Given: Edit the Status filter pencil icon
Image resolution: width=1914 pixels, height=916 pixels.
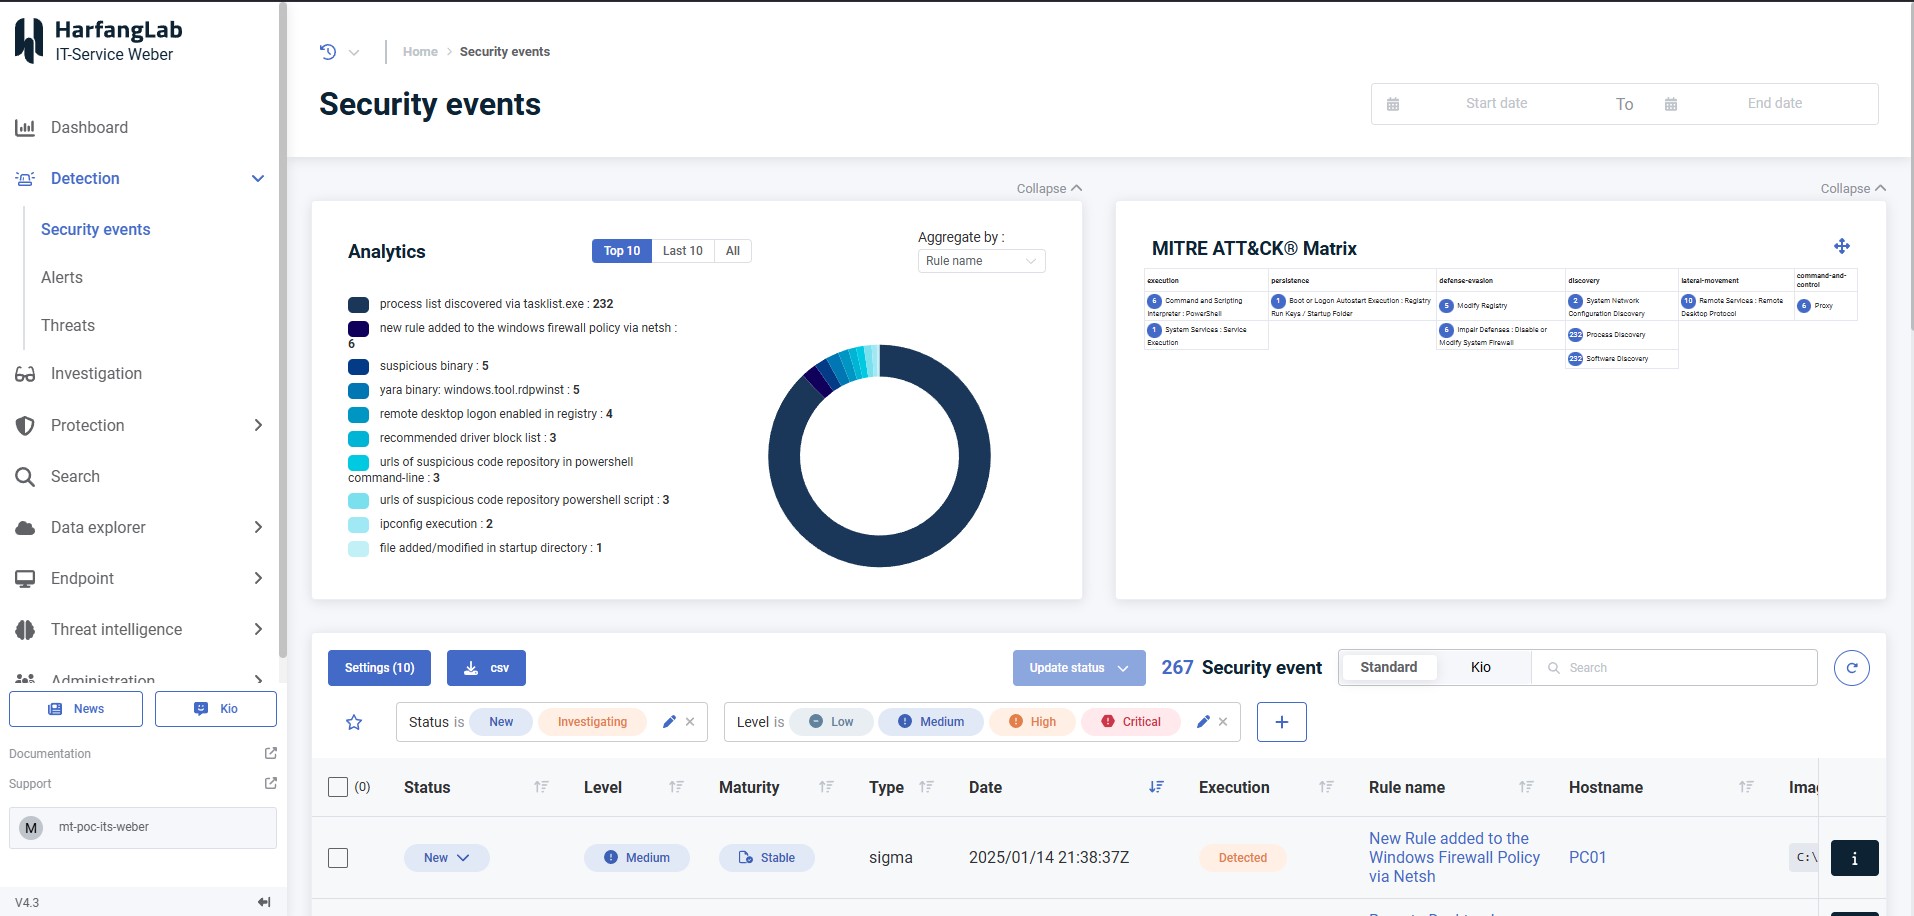Looking at the screenshot, I should [x=669, y=722].
